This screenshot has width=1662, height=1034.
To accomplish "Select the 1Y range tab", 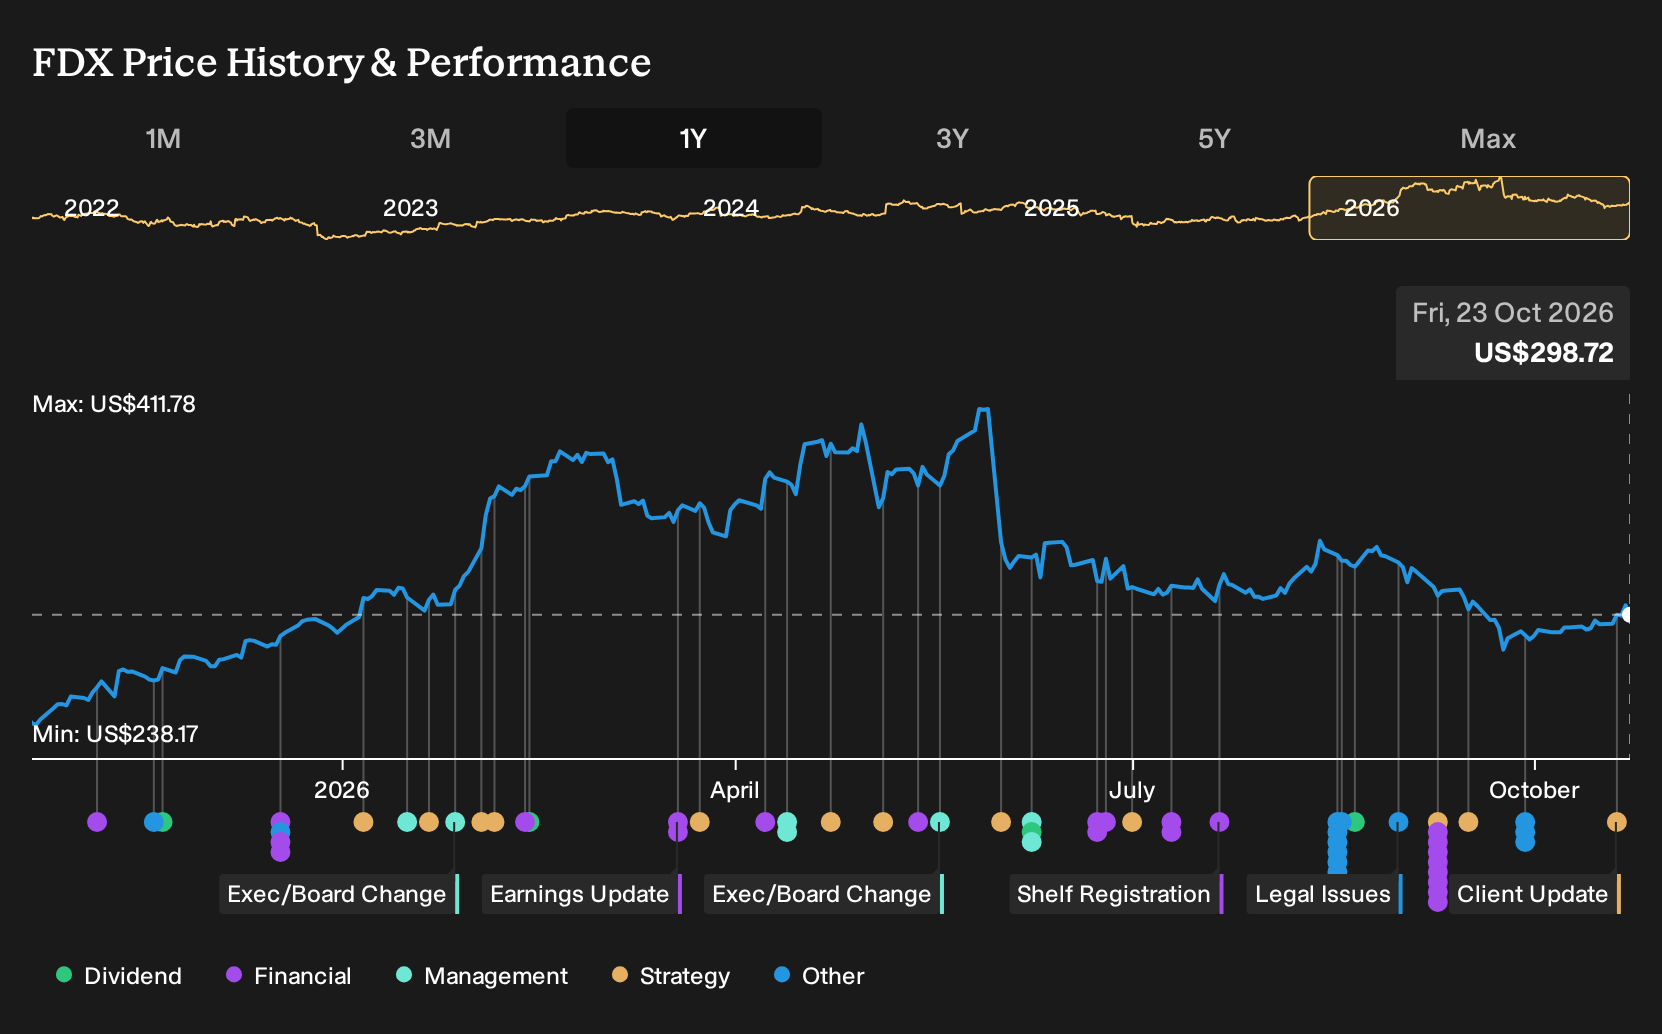I will point(693,138).
